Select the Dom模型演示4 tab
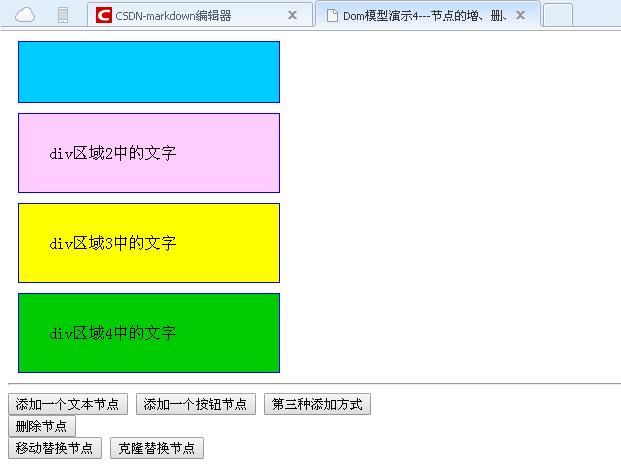 (x=428, y=15)
